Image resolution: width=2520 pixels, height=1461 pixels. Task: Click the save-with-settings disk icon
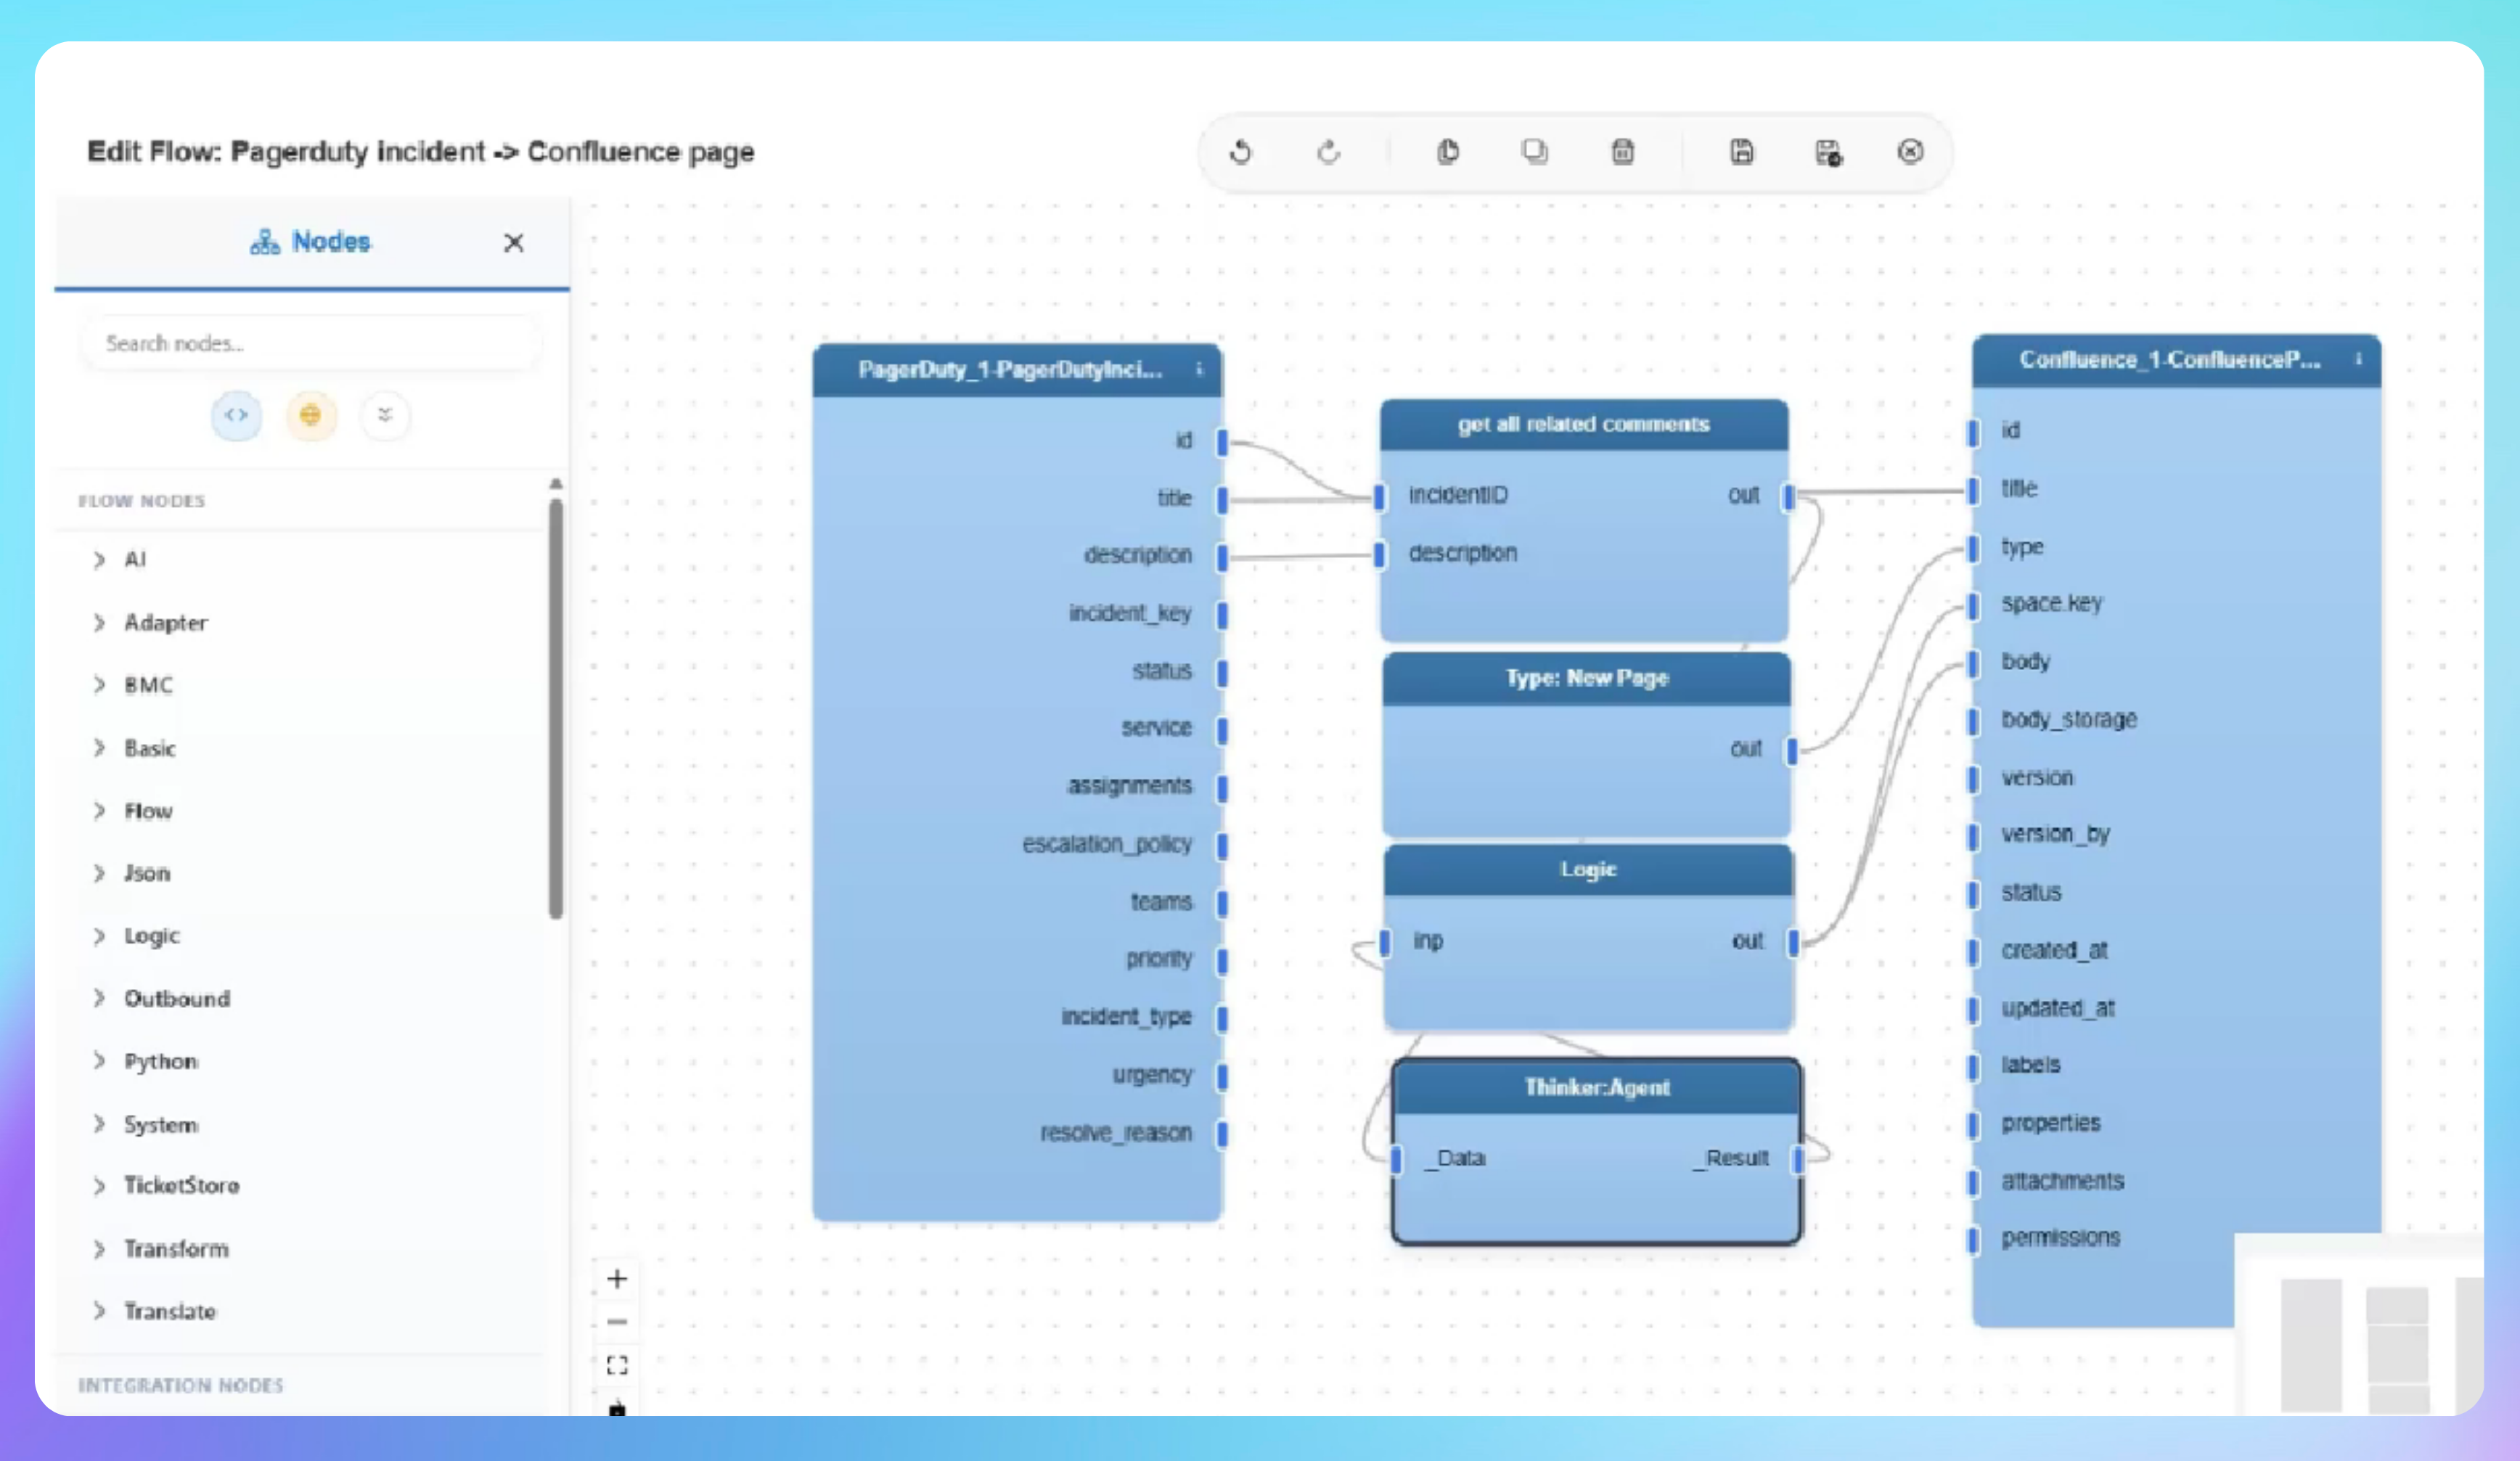tap(1828, 153)
